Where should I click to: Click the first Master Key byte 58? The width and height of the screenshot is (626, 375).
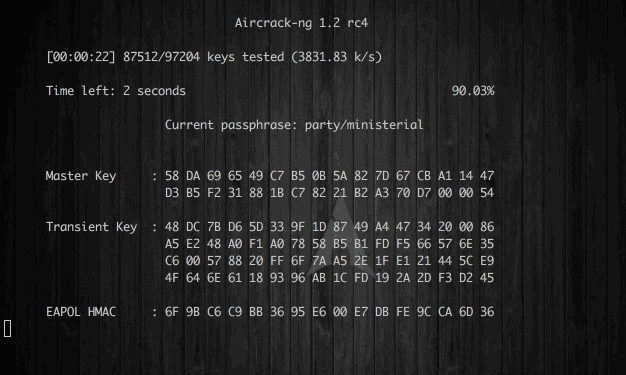tap(172, 176)
